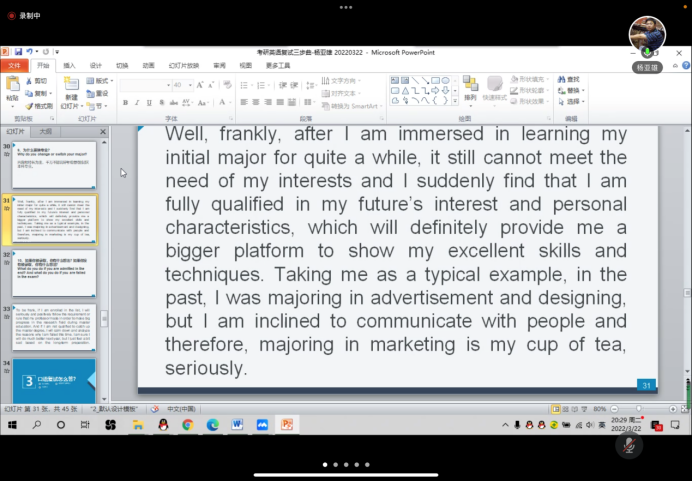
Task: Click the New Slide icon
Action: [69, 89]
